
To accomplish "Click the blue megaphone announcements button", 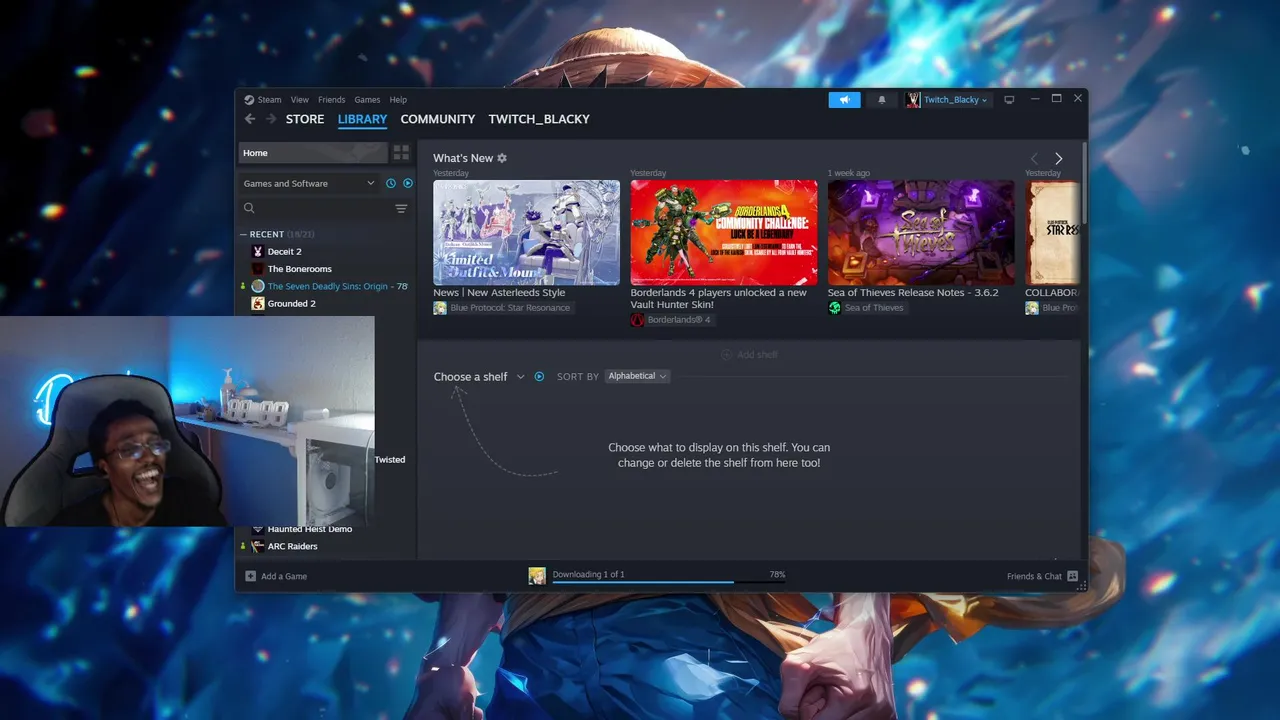I will coord(844,100).
